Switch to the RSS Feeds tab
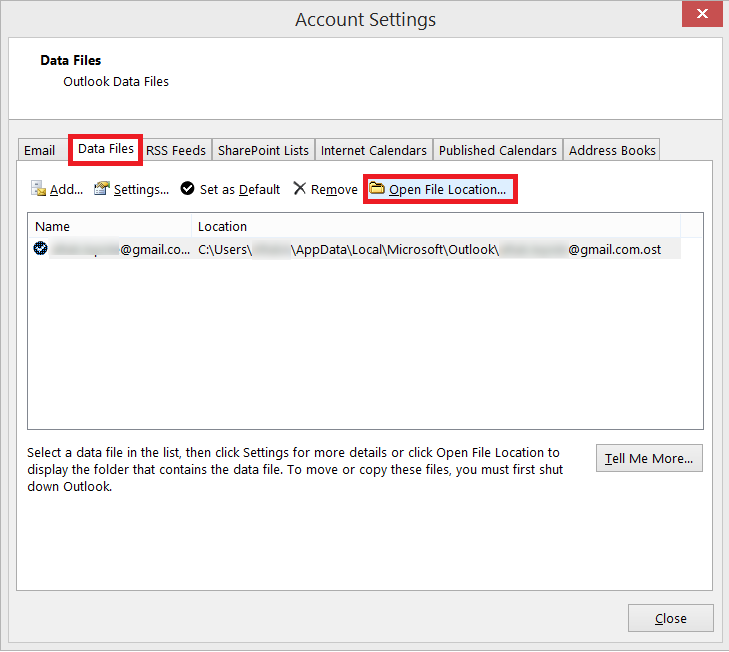 pos(176,150)
